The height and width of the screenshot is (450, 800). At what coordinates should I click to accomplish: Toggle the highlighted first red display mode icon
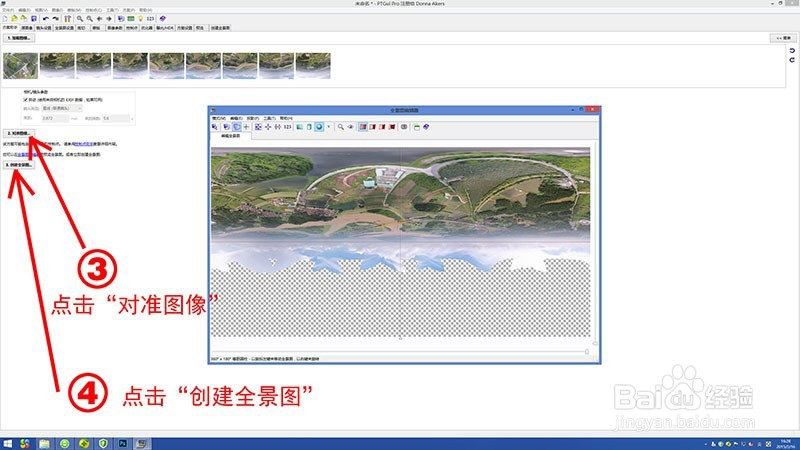[363, 127]
